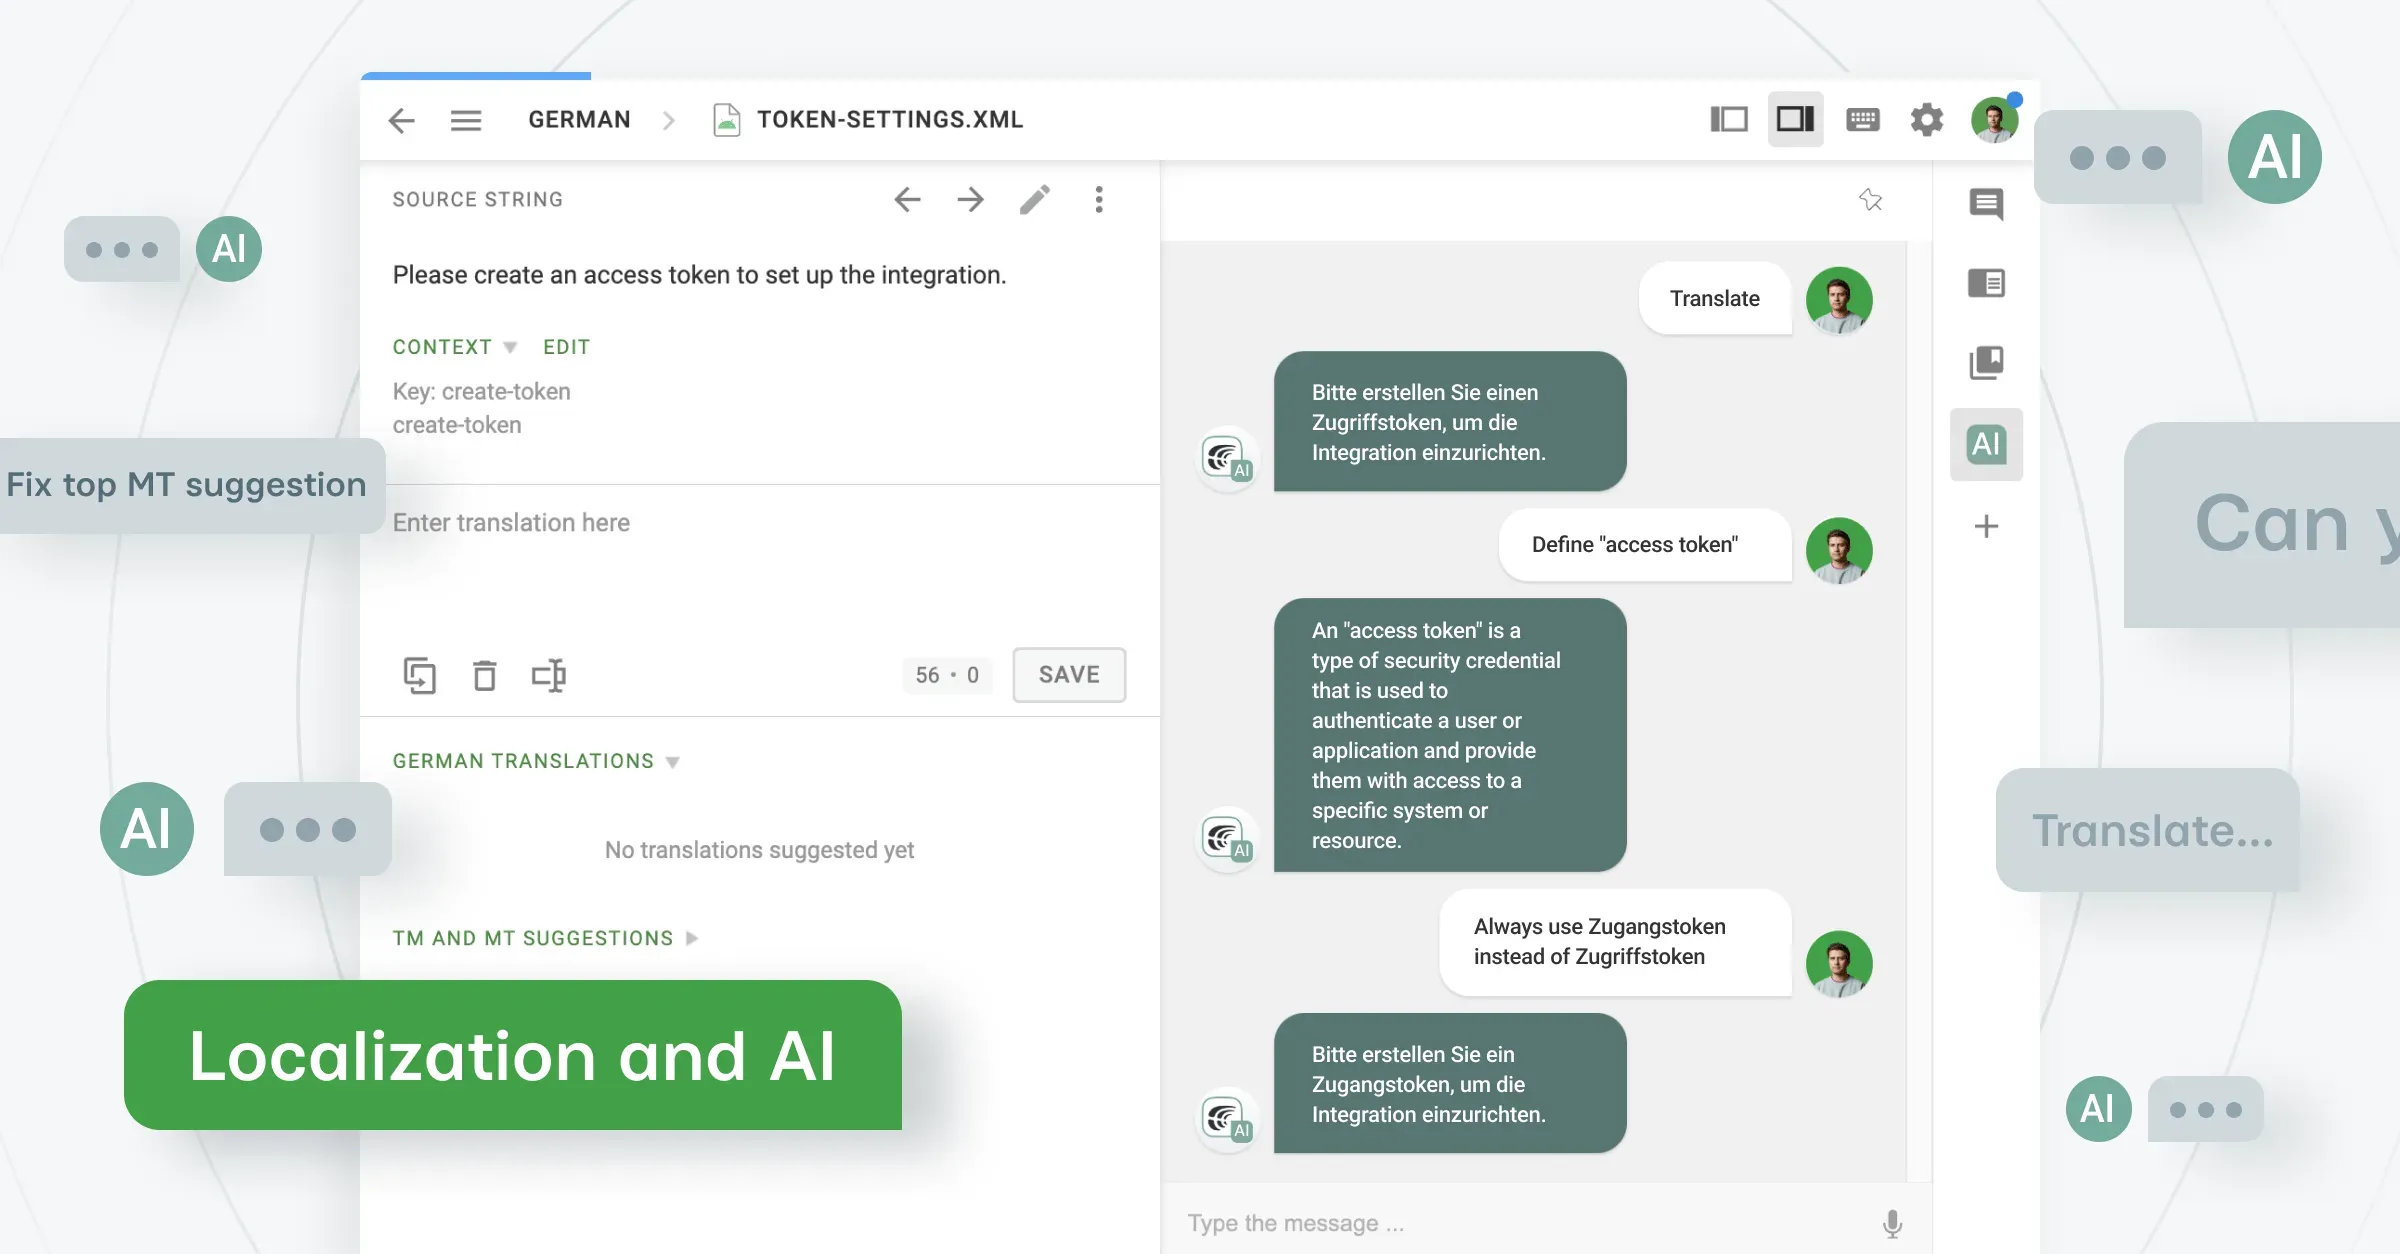Expand TM AND MT SUGGESTIONS

pyautogui.click(x=690, y=938)
